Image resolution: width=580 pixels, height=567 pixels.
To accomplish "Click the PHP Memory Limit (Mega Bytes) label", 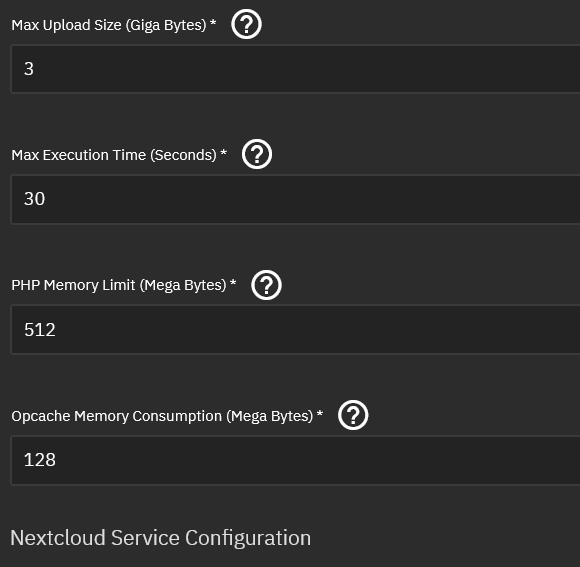I will pos(119,285).
